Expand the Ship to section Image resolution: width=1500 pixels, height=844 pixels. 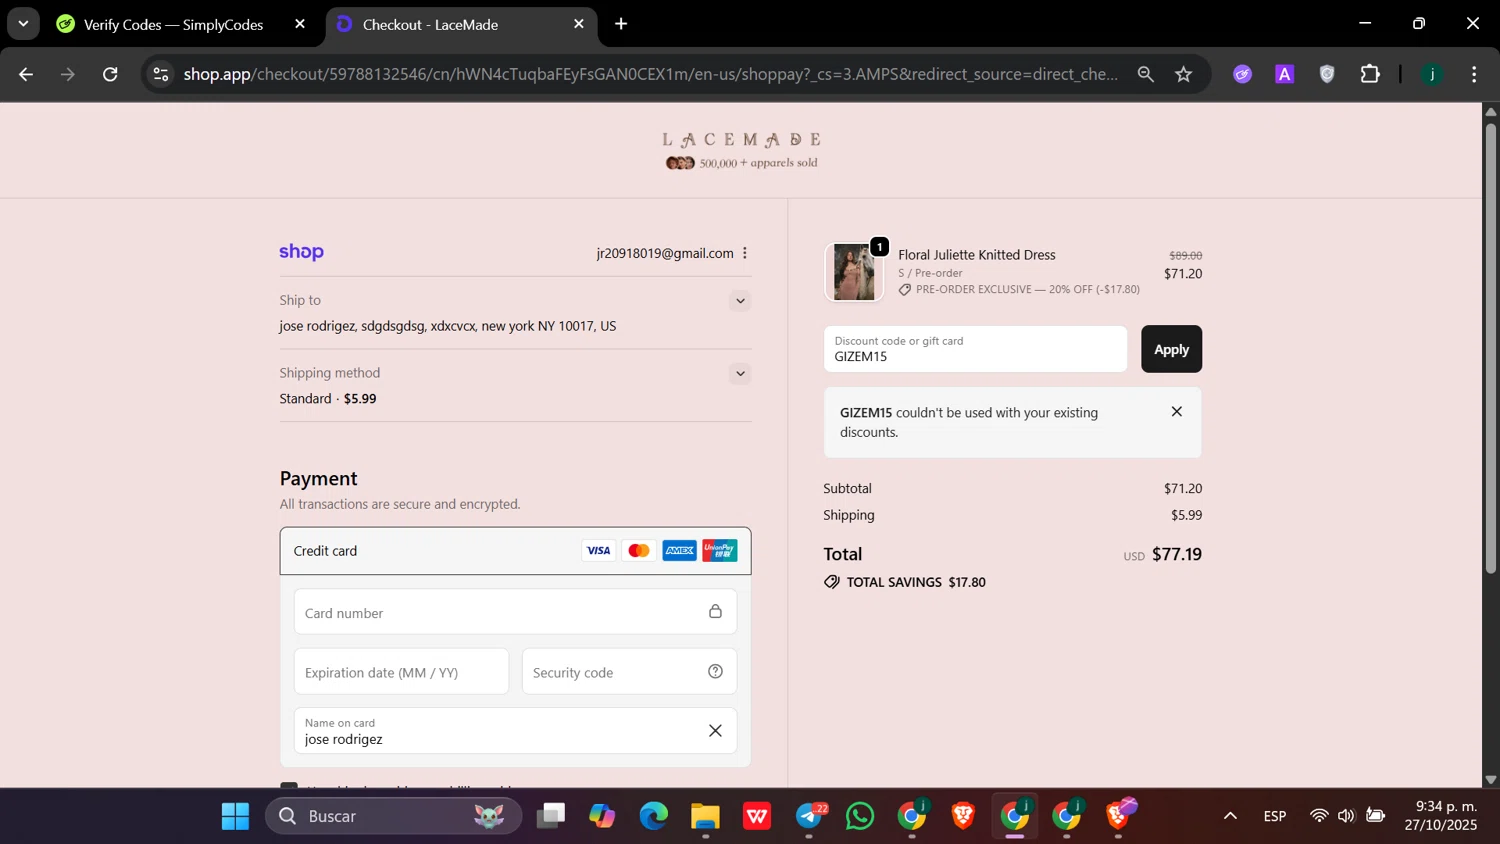coord(740,301)
